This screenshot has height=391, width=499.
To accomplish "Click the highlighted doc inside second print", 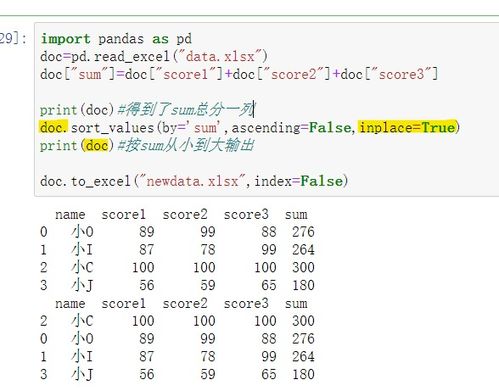I will click(97, 146).
